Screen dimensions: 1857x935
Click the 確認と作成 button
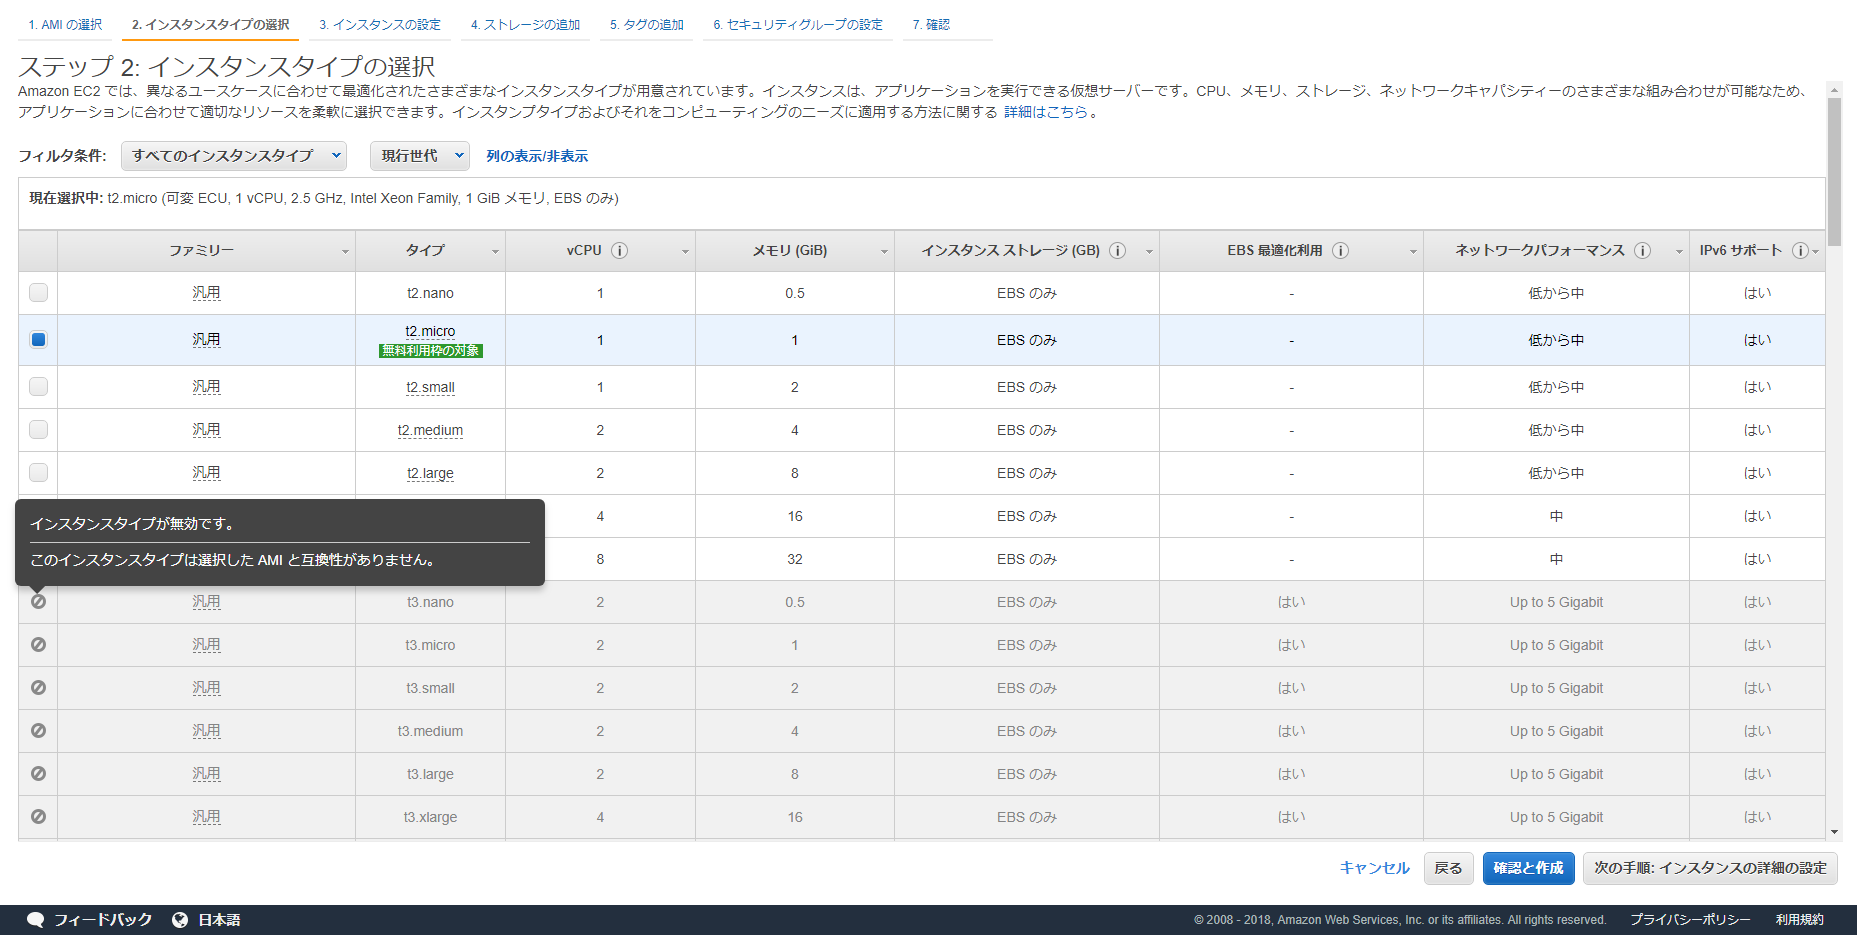tap(1528, 868)
